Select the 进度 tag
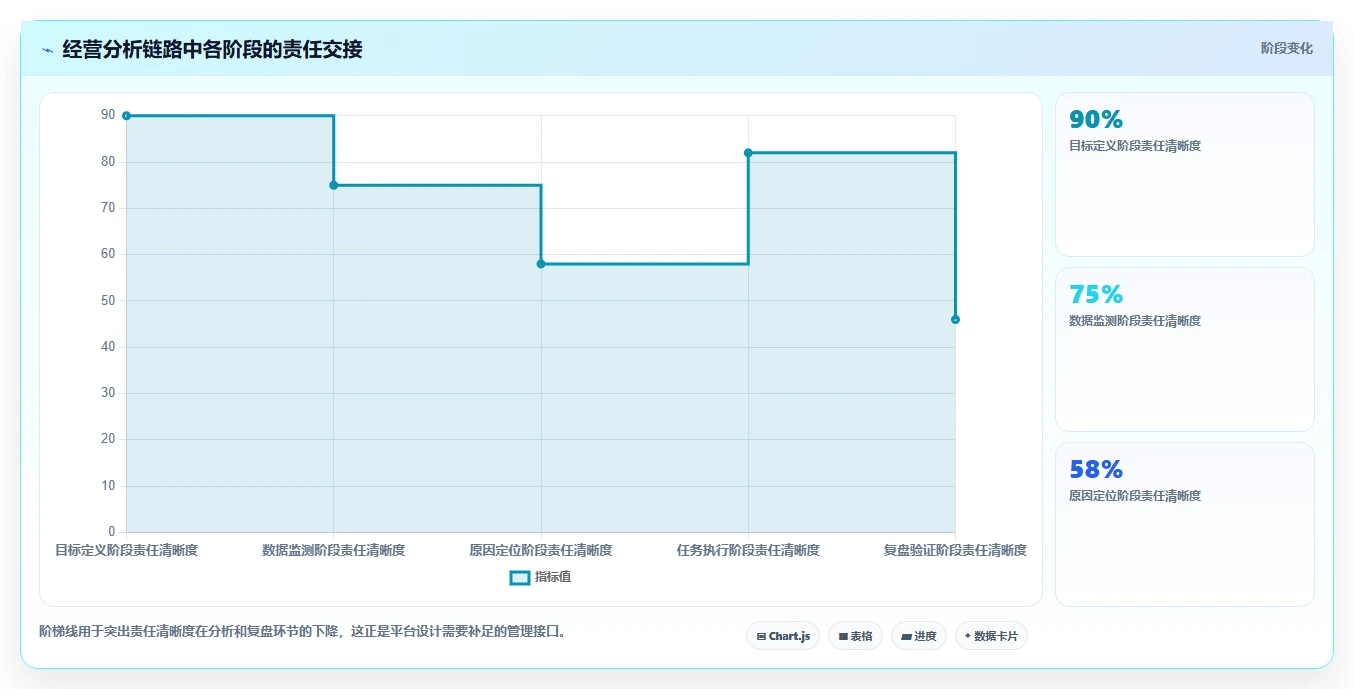 919,636
